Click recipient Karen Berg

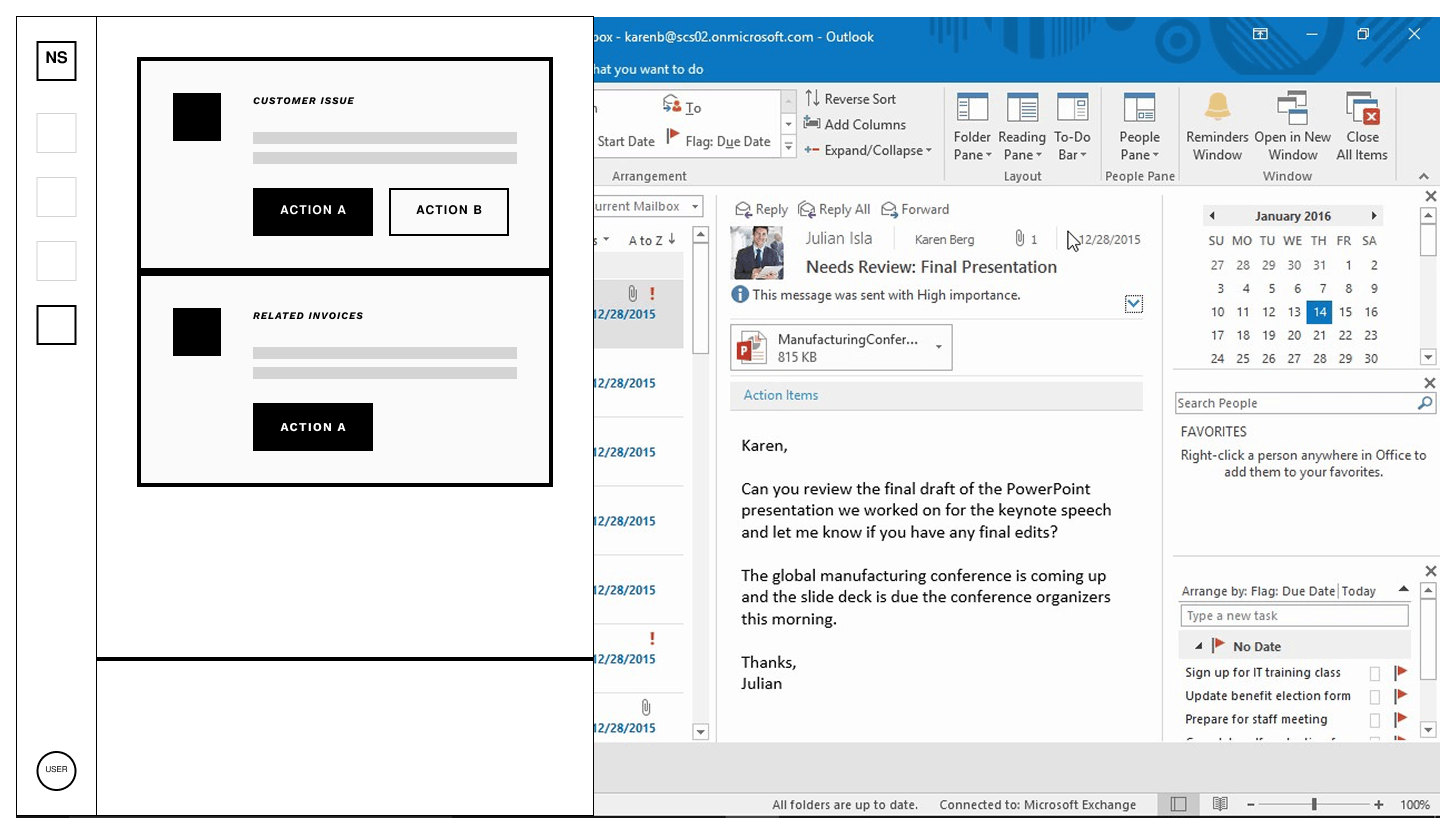[944, 239]
